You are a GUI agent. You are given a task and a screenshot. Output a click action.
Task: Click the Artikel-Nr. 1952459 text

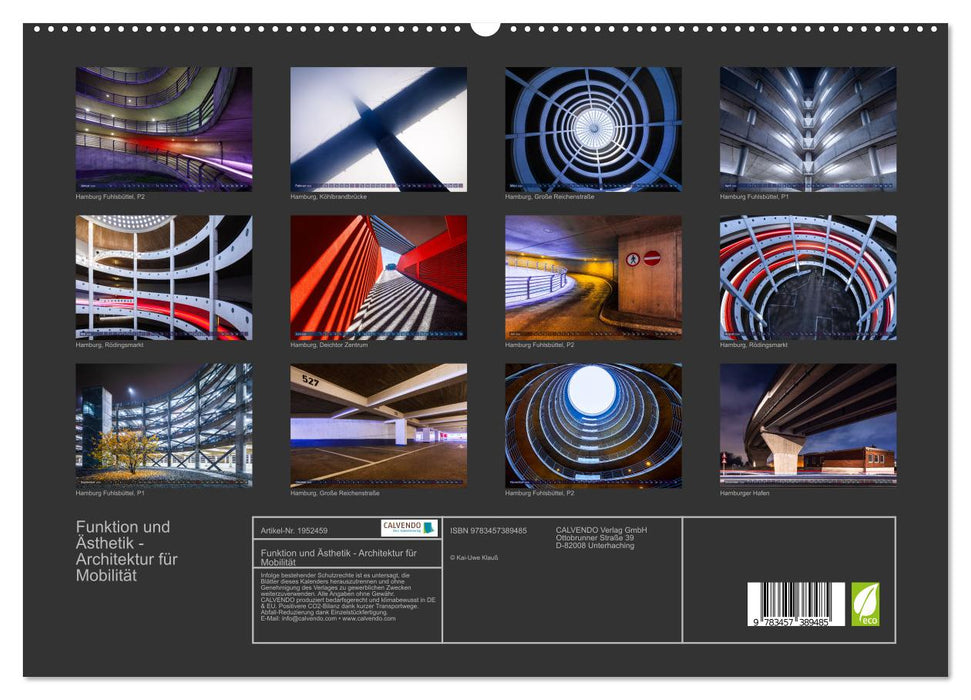[294, 530]
